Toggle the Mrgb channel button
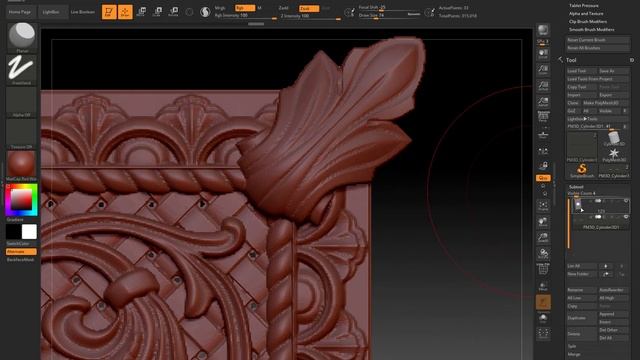Image resolution: width=640 pixels, height=360 pixels. tap(220, 8)
